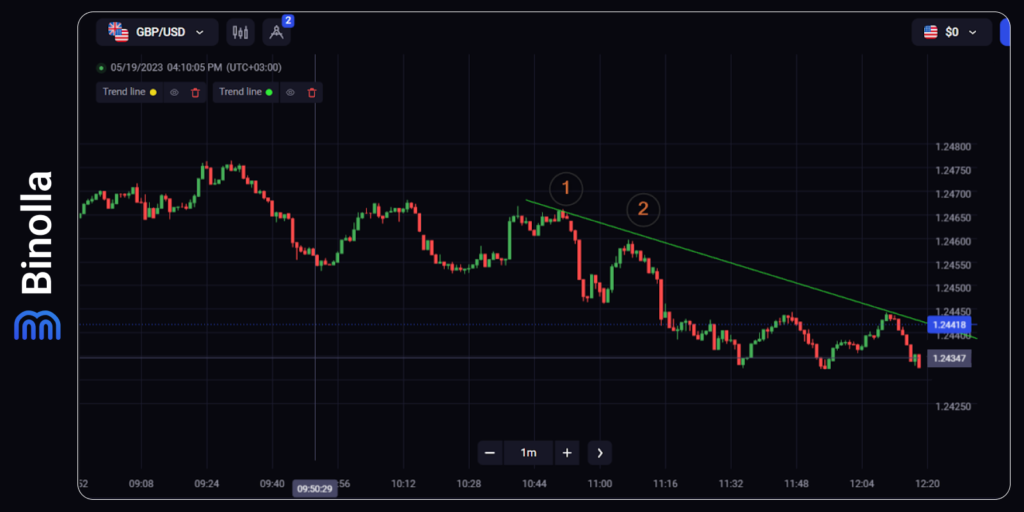Click the yellow color dot of the first Trend line
1024x512 pixels.
(153, 93)
